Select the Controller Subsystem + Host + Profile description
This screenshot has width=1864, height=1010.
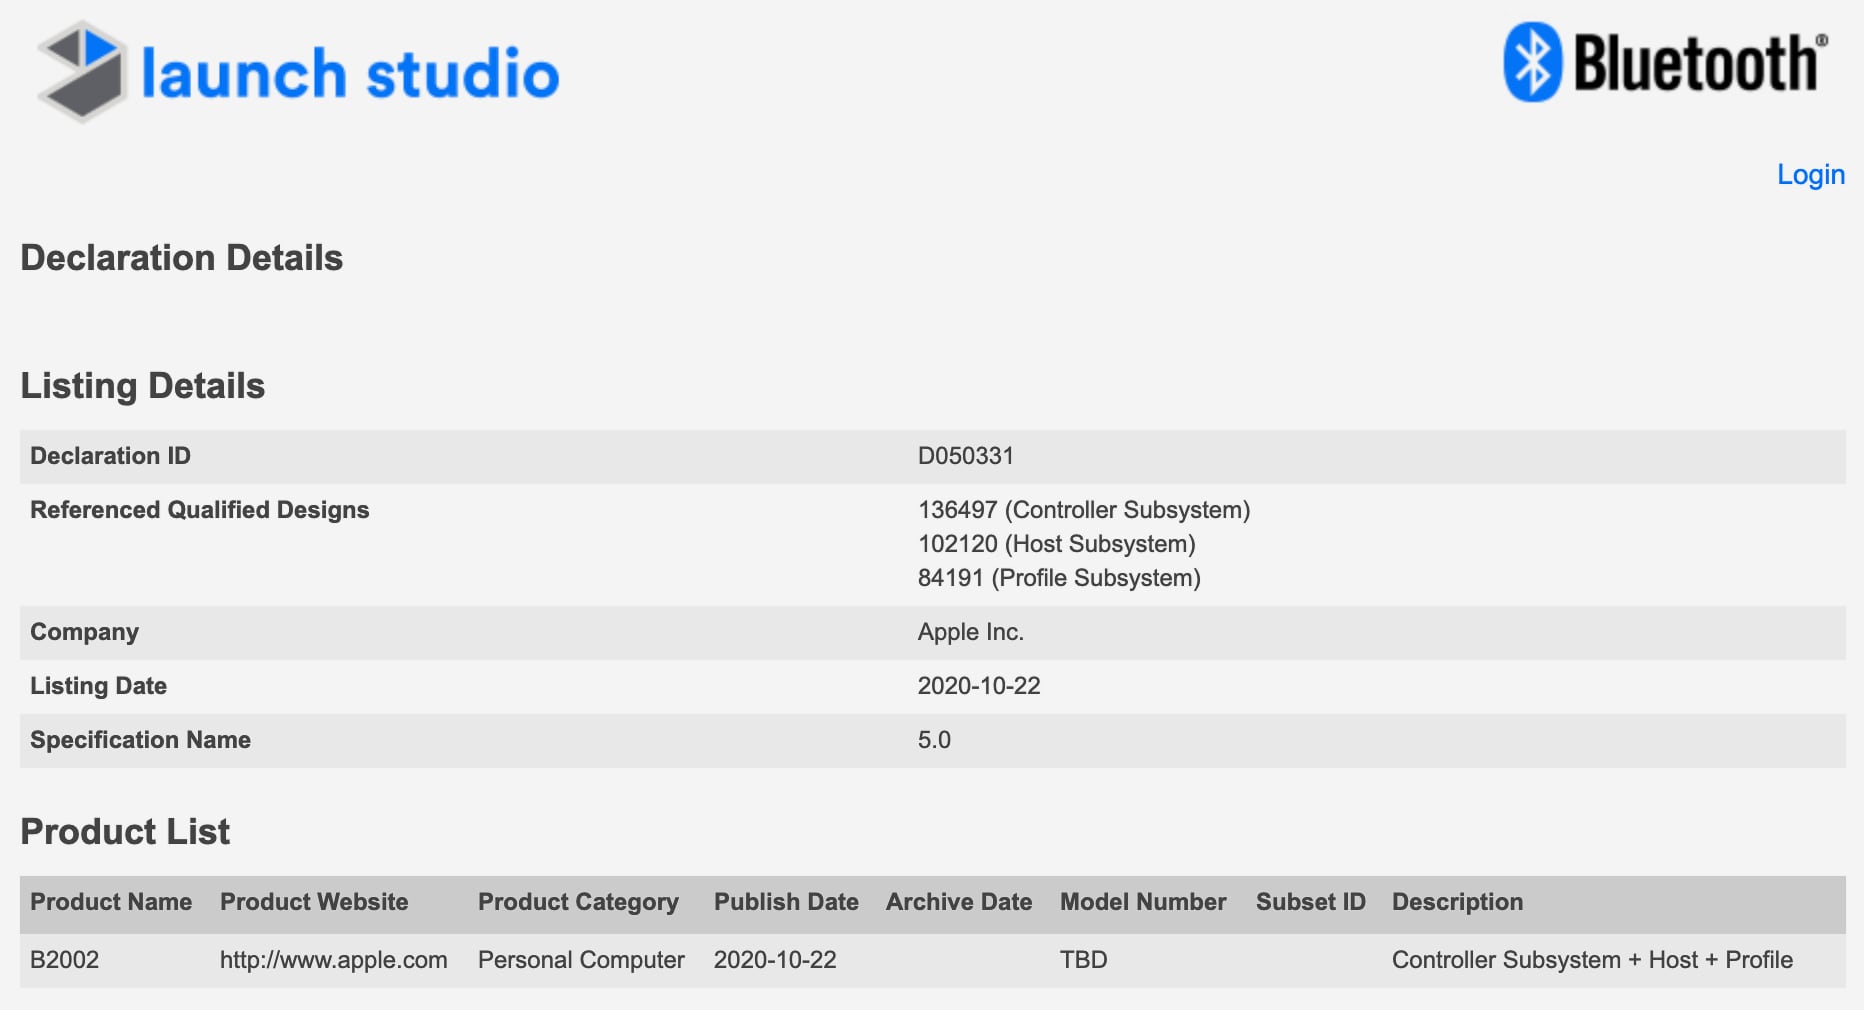point(1592,960)
